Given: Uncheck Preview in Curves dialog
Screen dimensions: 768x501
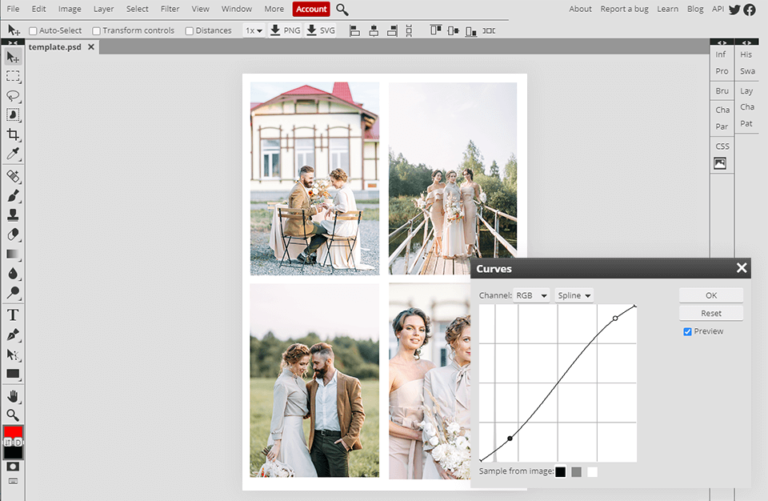Looking at the screenshot, I should (x=687, y=332).
